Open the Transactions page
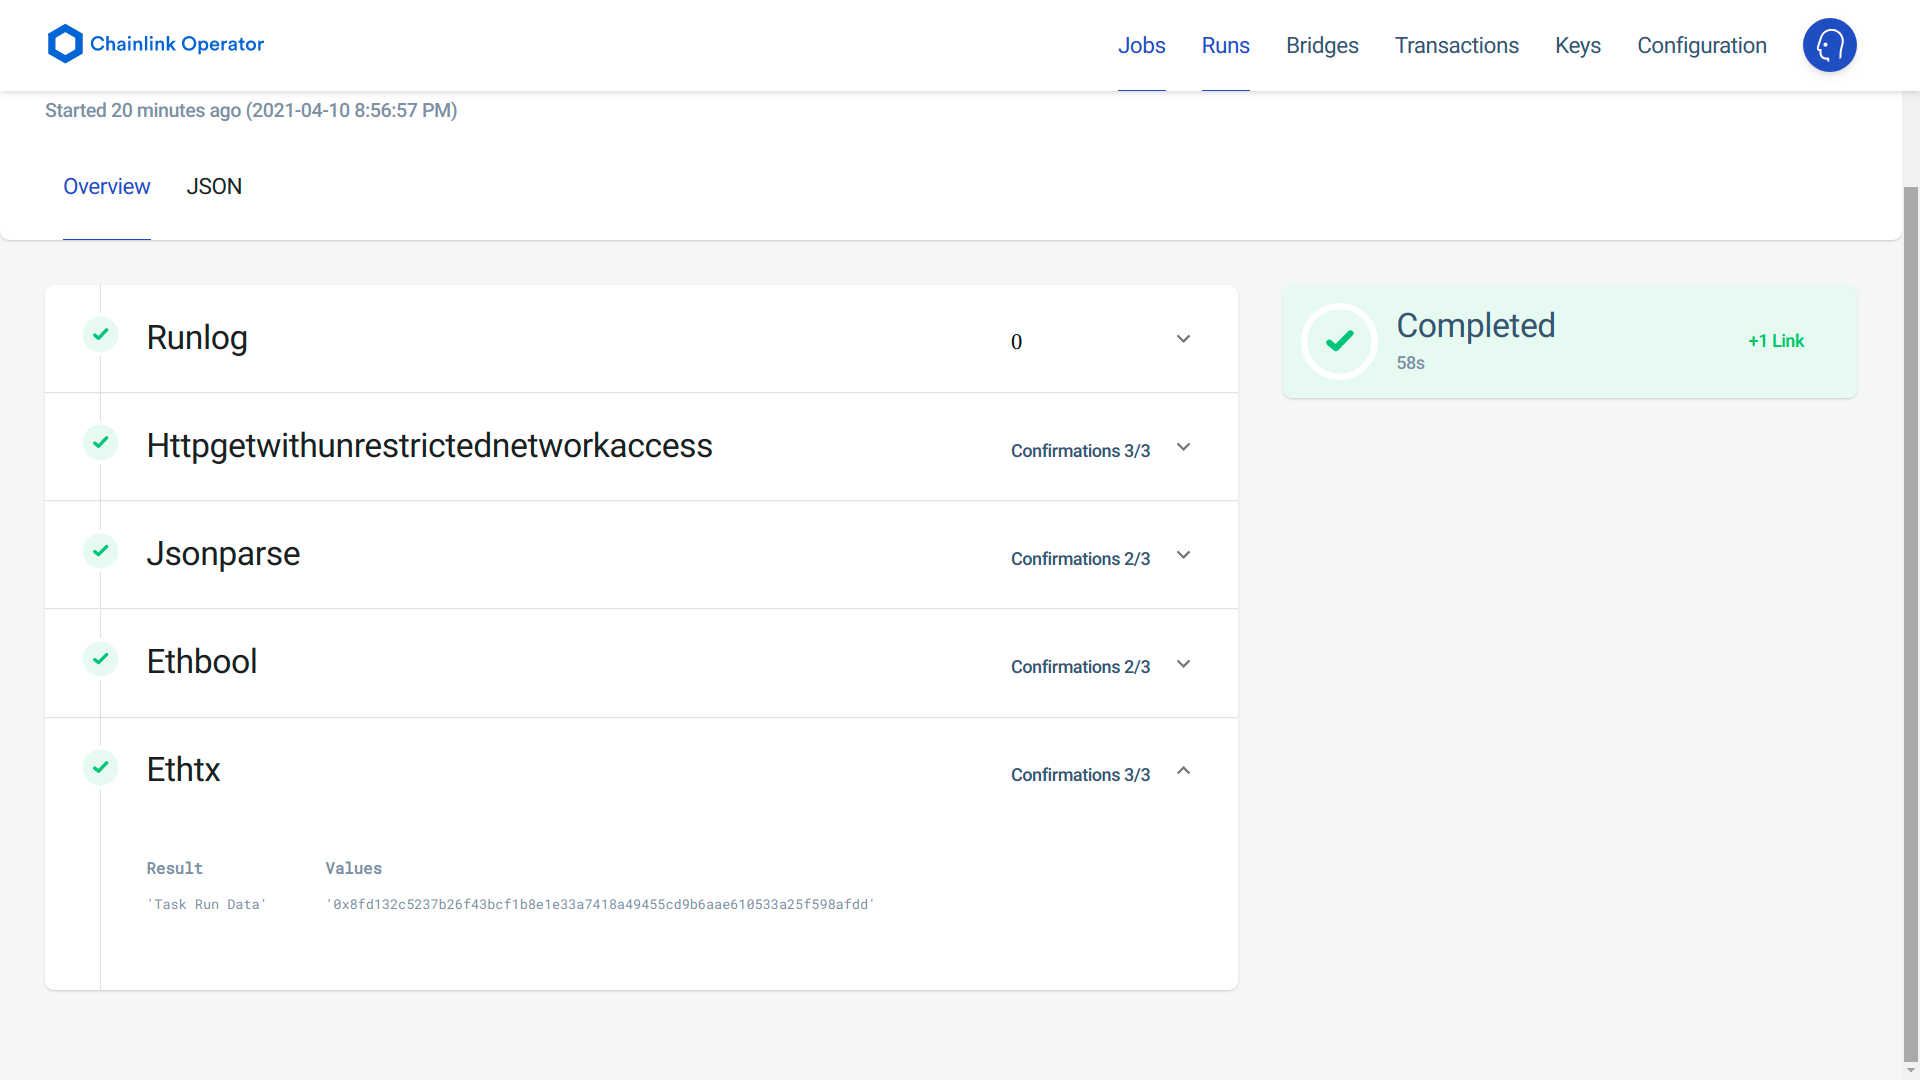This screenshot has height=1080, width=1920. [x=1456, y=46]
